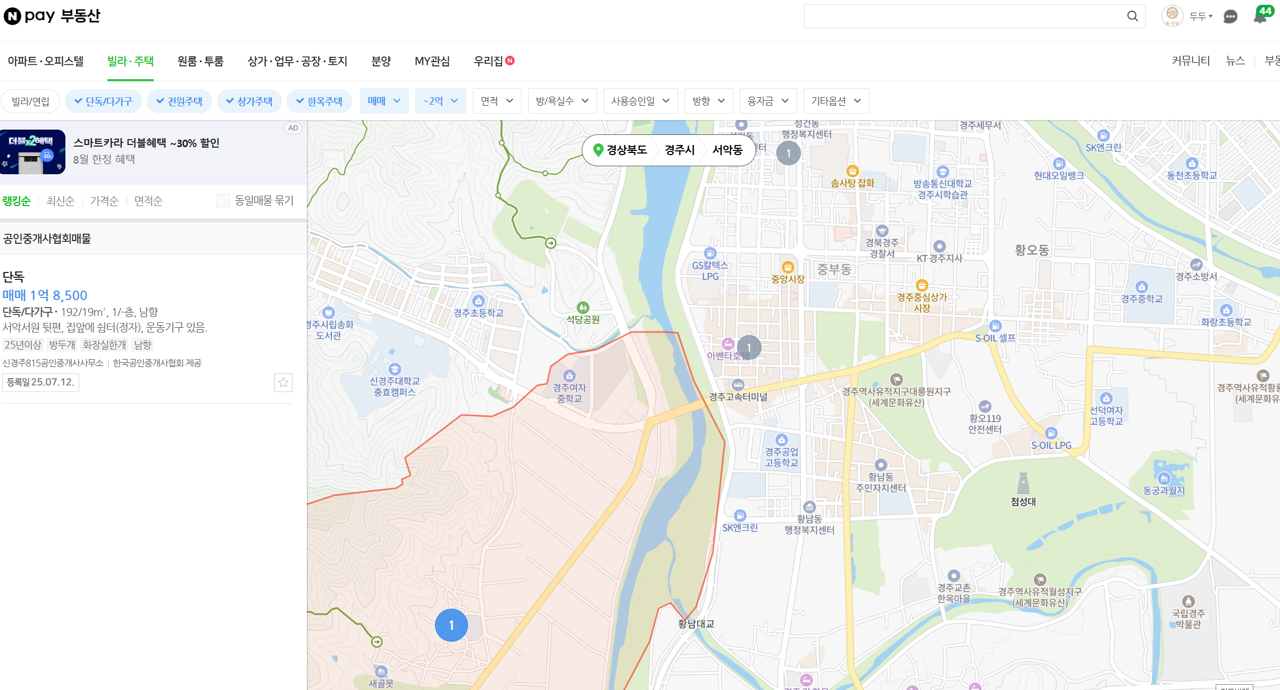1280x690 pixels.
Task: Click the green location pin before 경상북도
Action: tap(599, 149)
